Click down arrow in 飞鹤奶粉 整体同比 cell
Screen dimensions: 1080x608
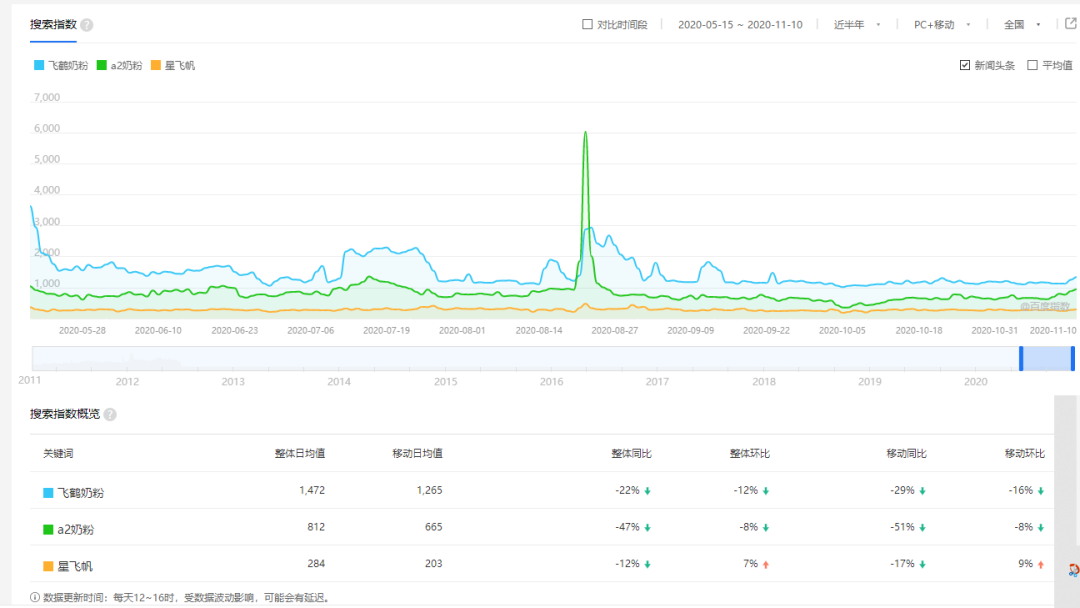[647, 491]
